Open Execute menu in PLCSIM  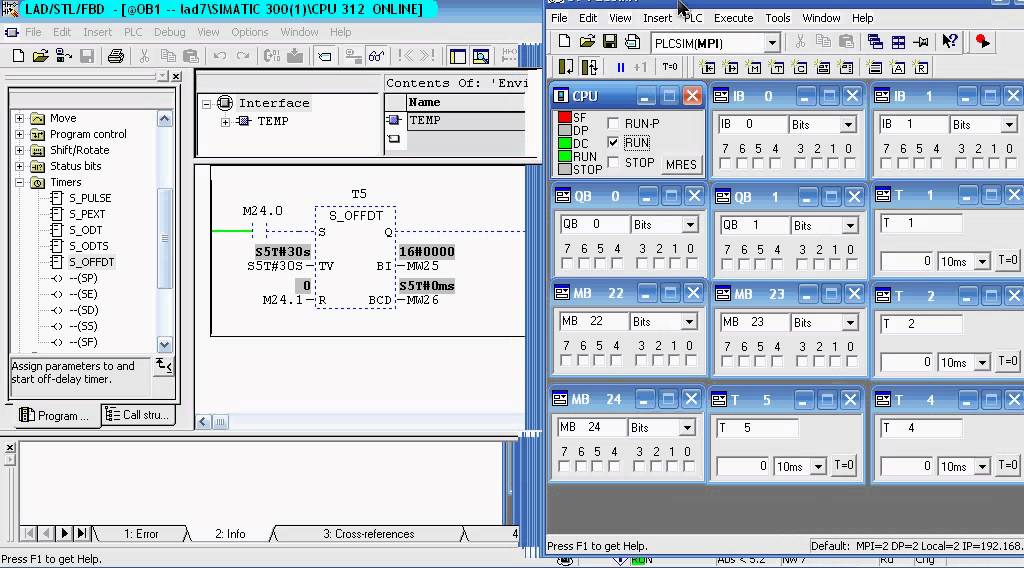[733, 18]
